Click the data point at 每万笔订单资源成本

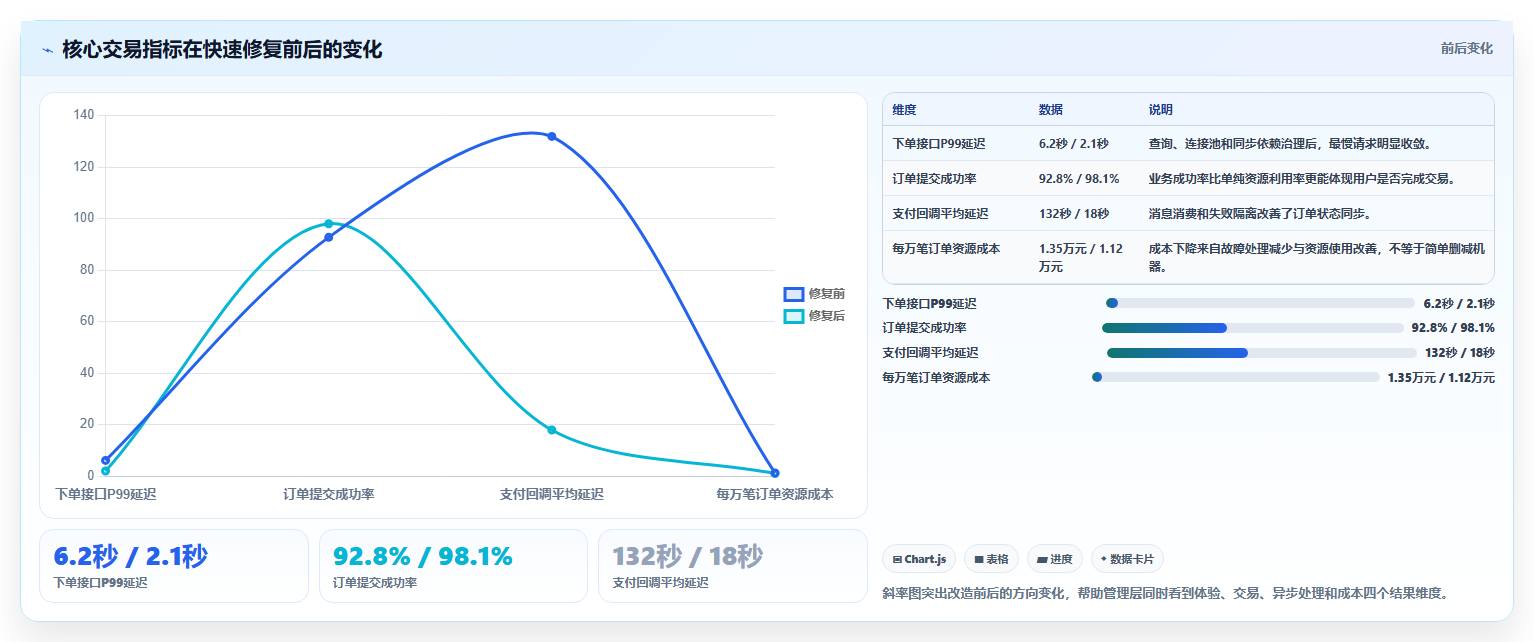pos(775,473)
